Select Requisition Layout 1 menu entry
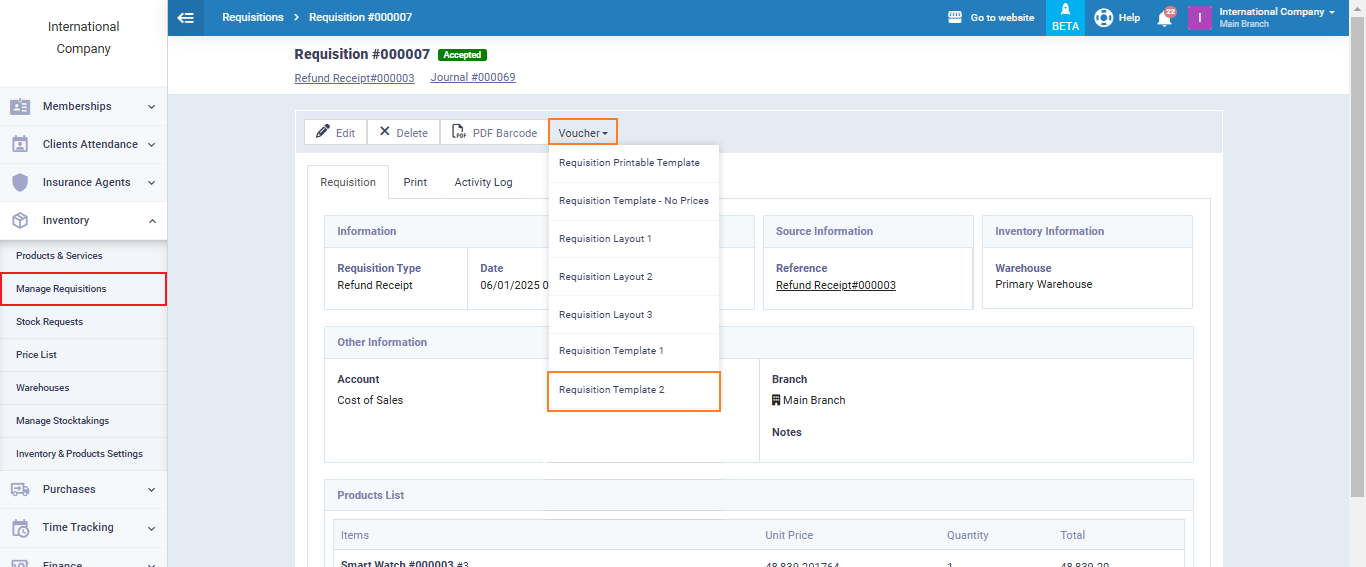Image resolution: width=1366 pixels, height=567 pixels. click(605, 239)
